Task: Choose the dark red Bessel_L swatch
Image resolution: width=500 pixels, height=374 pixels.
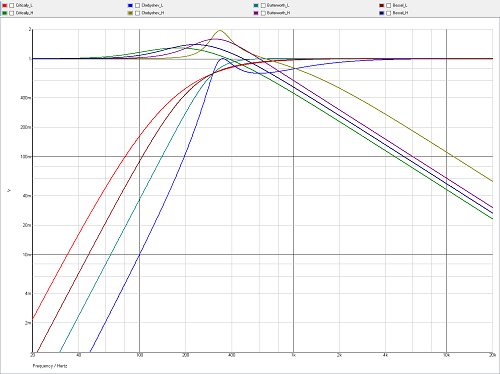Action: [382, 6]
